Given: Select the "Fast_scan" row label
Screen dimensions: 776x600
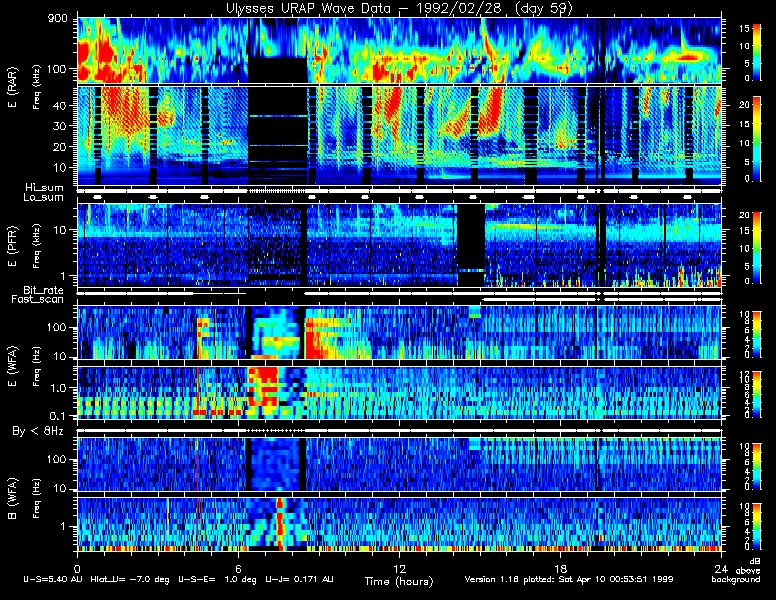Looking at the screenshot, I should point(38,300).
